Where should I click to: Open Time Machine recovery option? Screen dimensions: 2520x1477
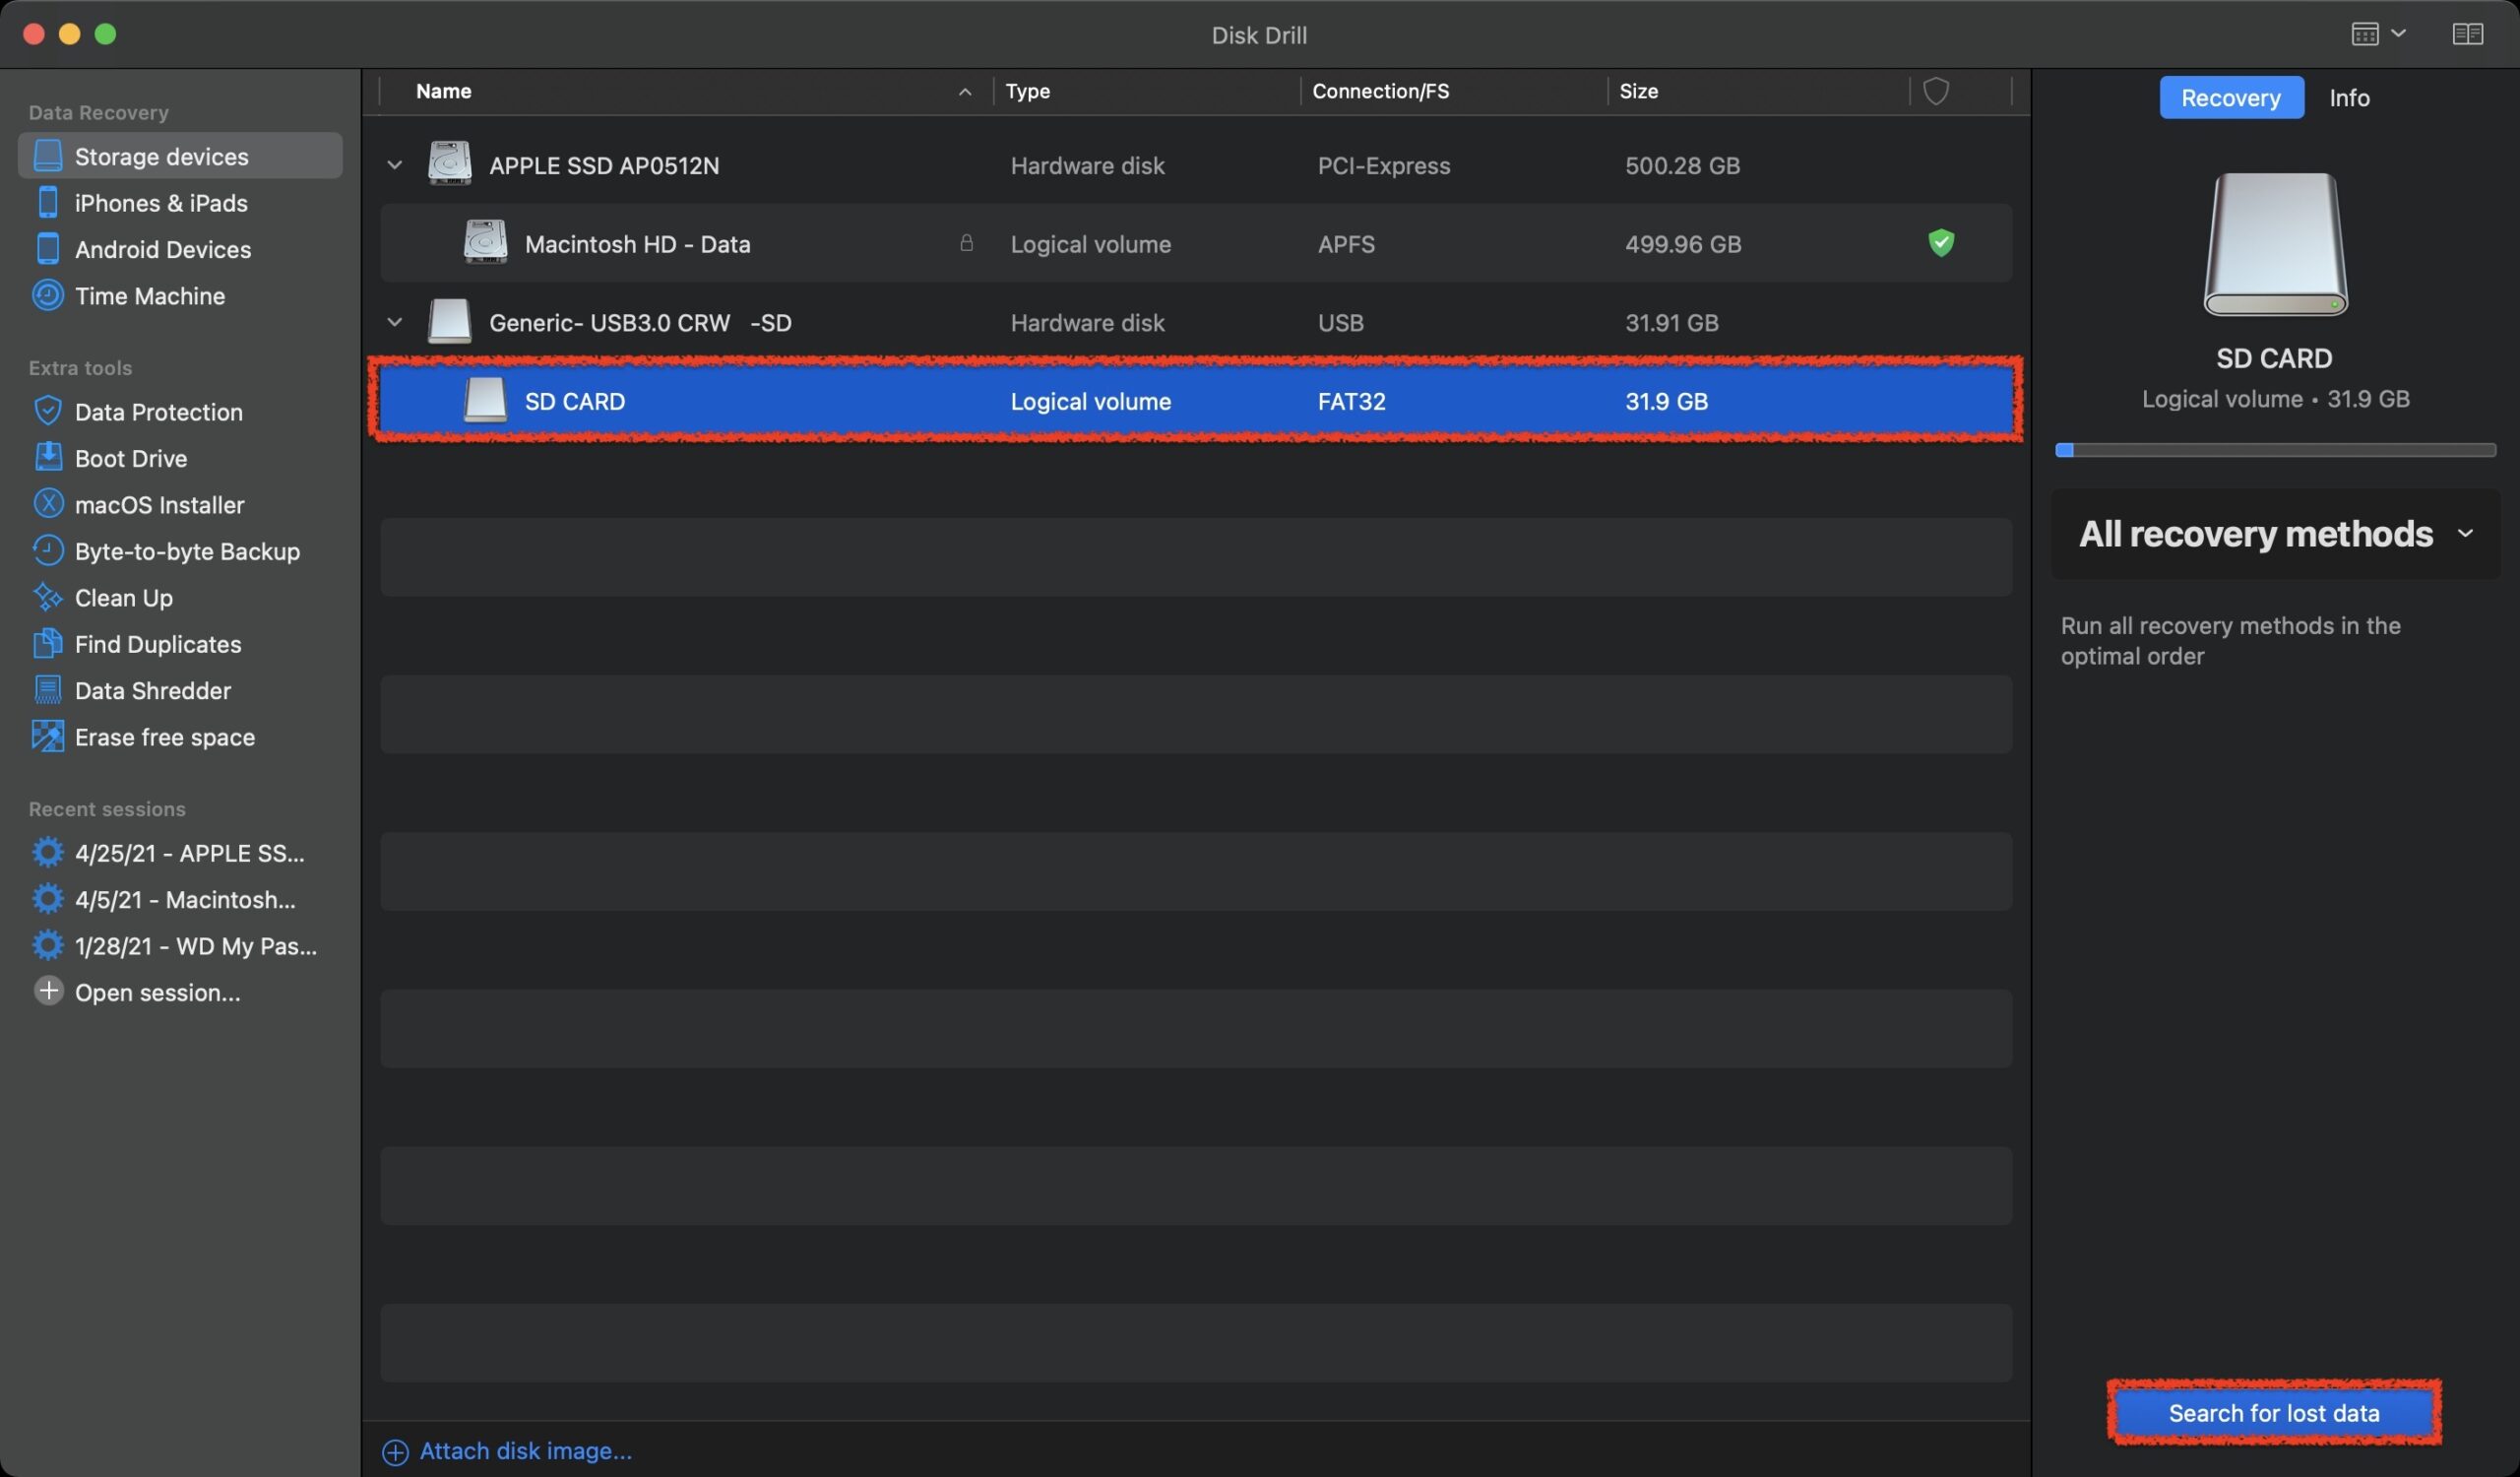[149, 296]
